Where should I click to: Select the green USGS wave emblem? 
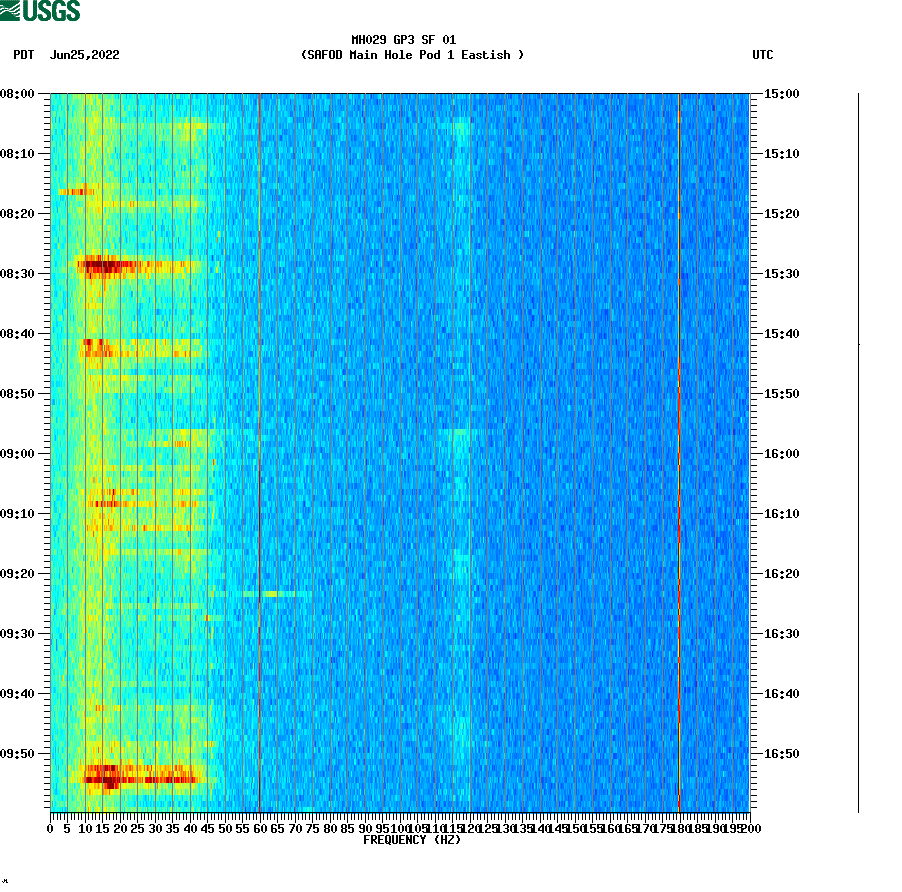[x=12, y=9]
